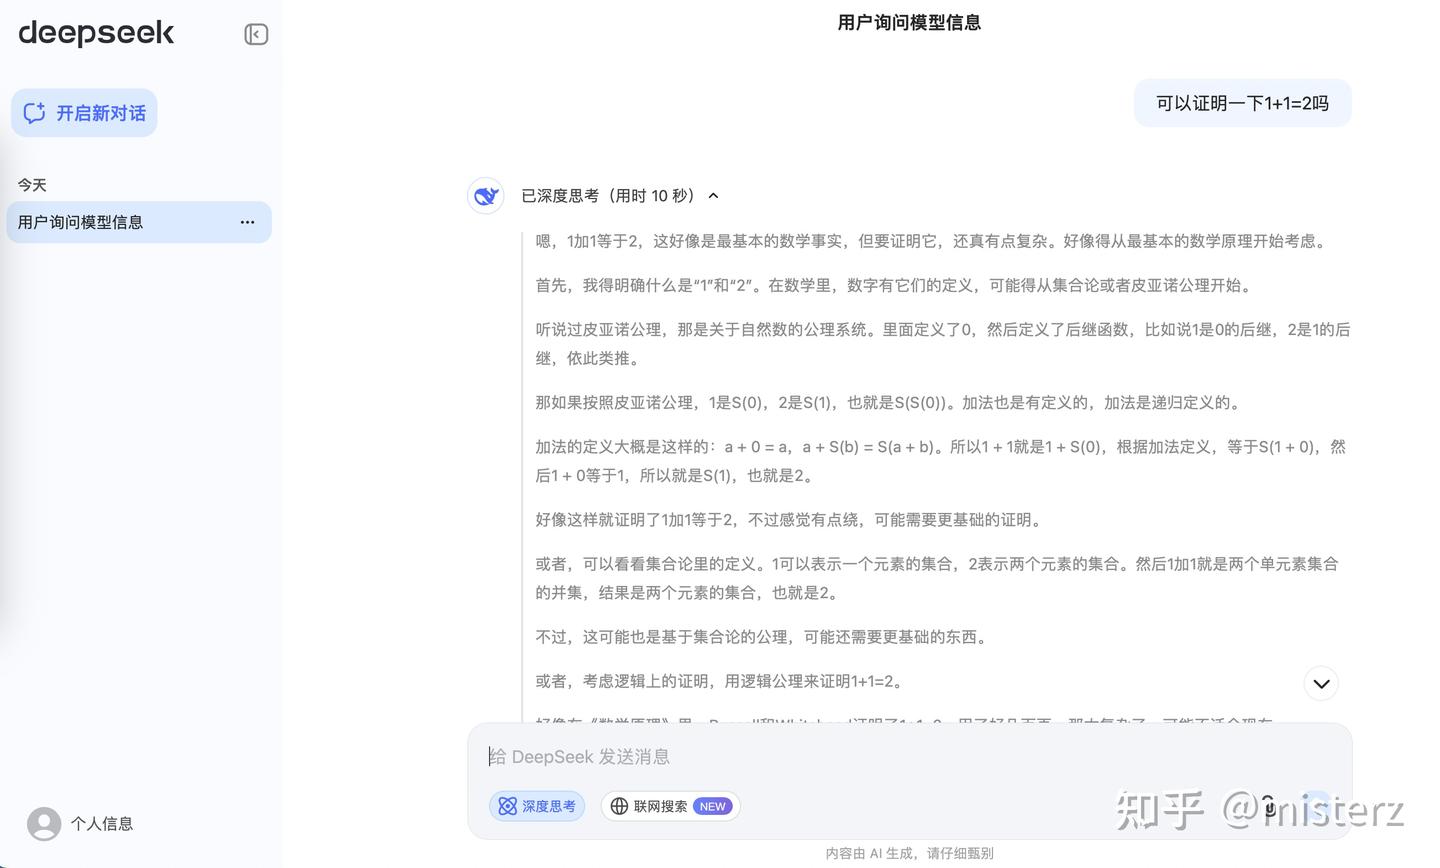
Task: Open the three-dot menu for 用户询问模型信息
Action: point(247,222)
